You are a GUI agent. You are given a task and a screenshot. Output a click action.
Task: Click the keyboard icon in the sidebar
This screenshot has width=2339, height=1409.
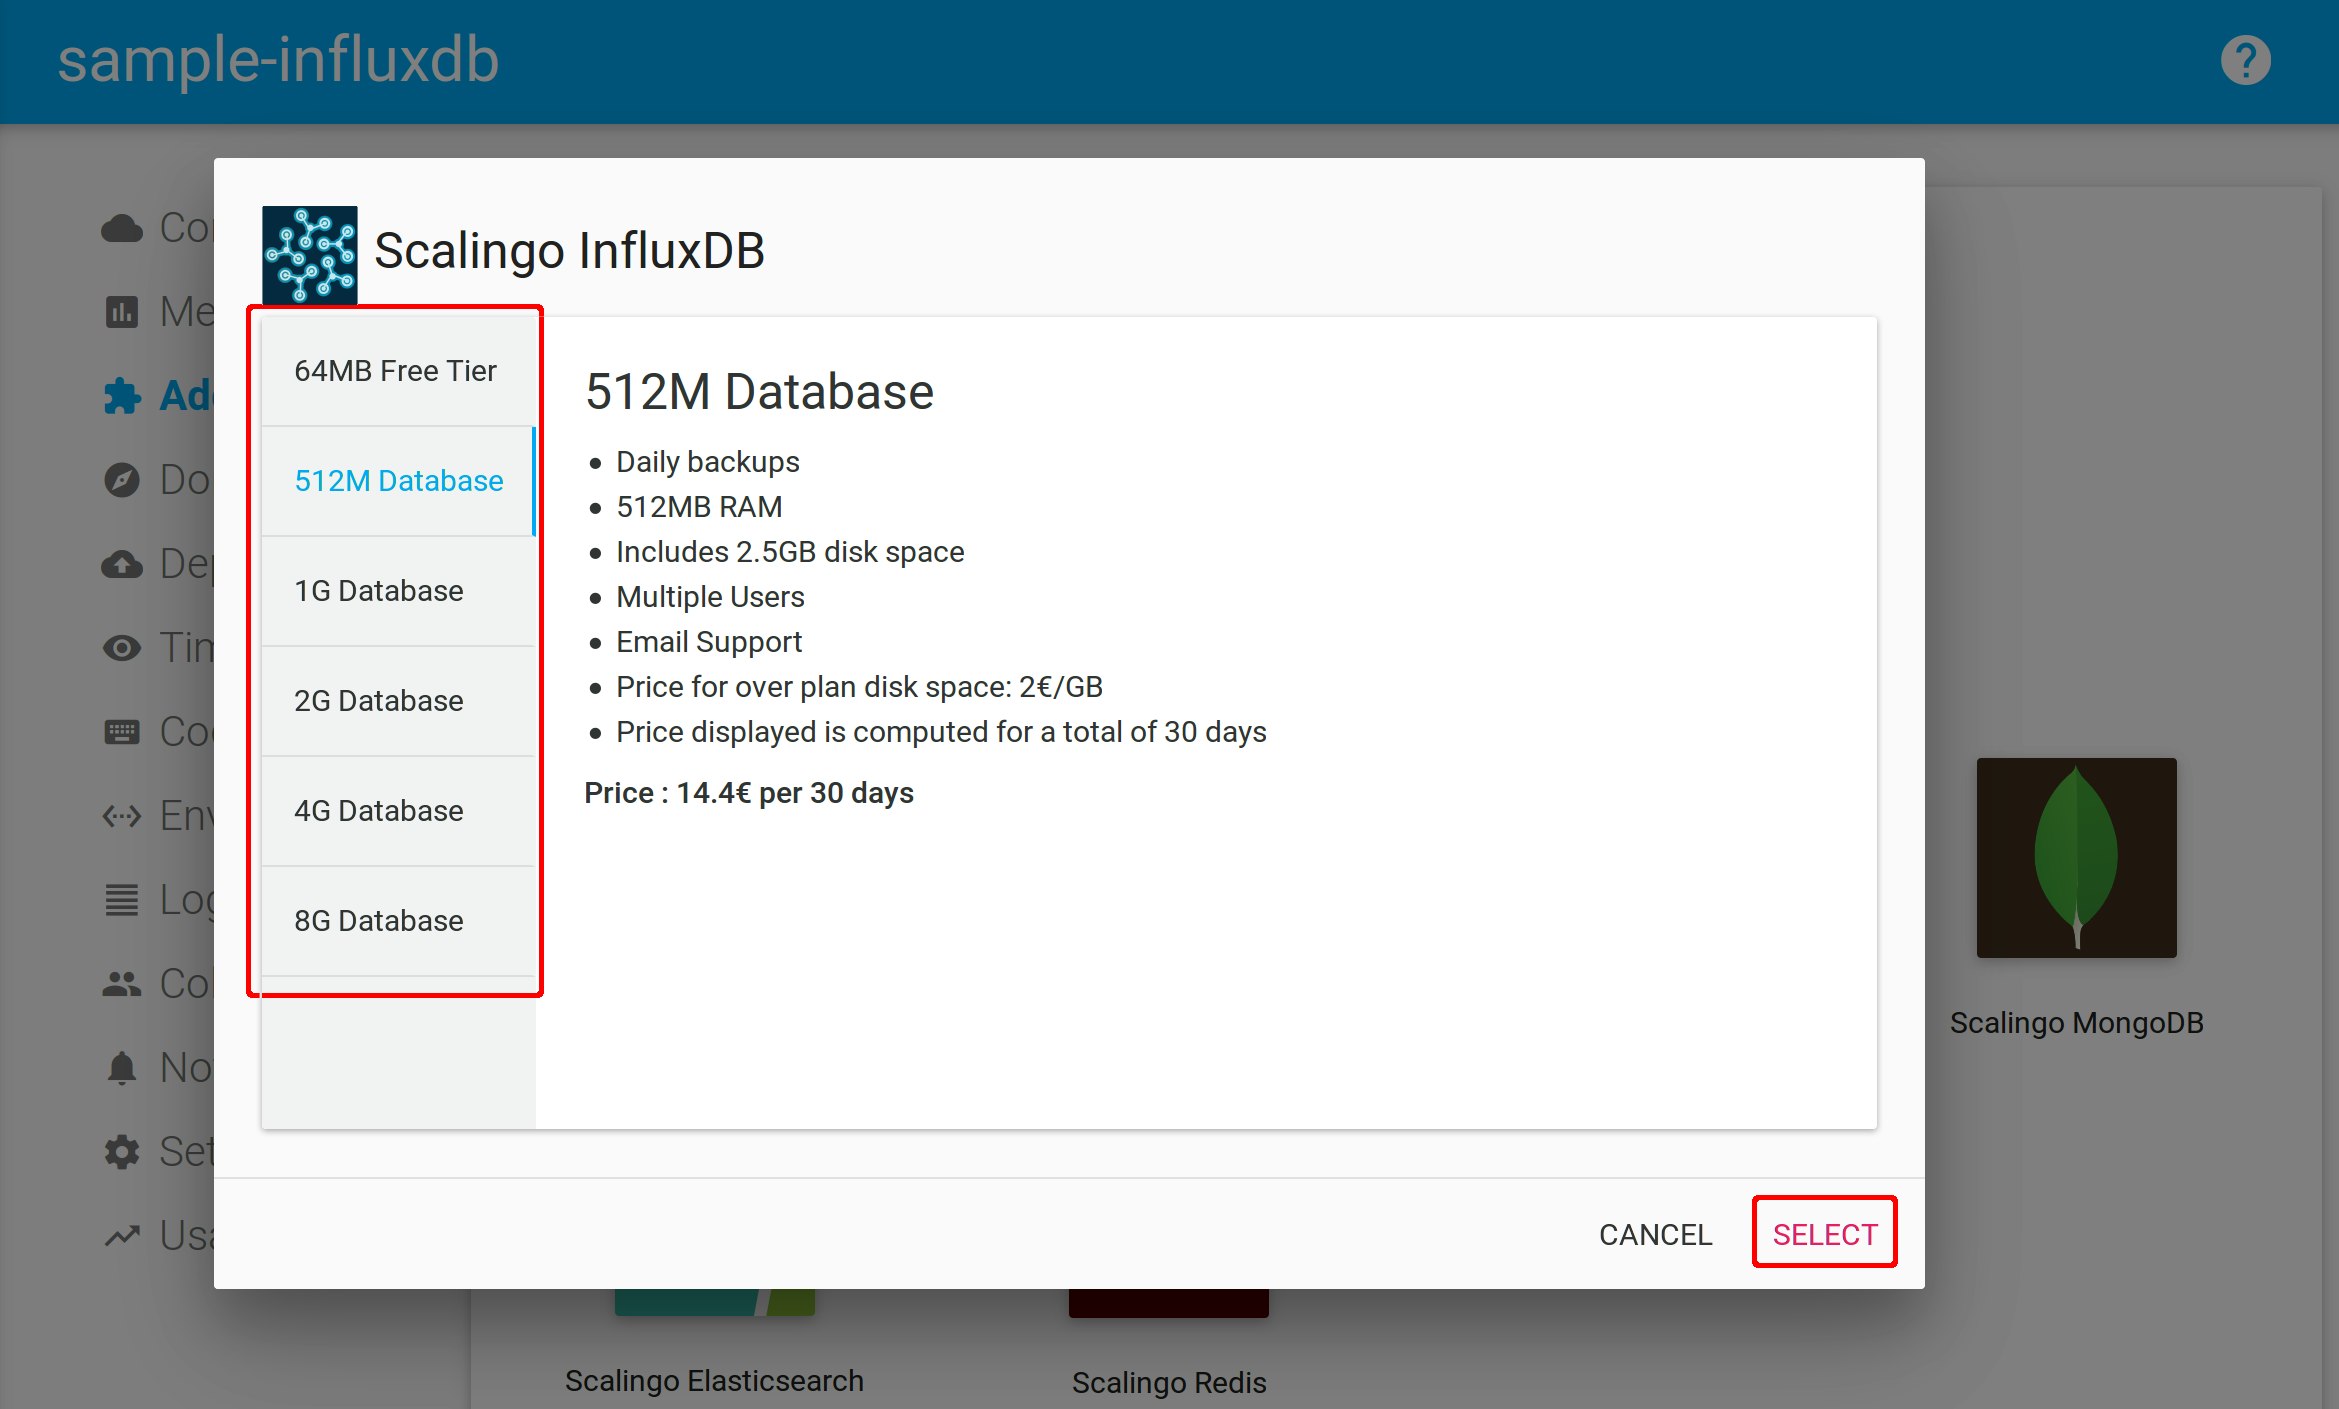[122, 732]
